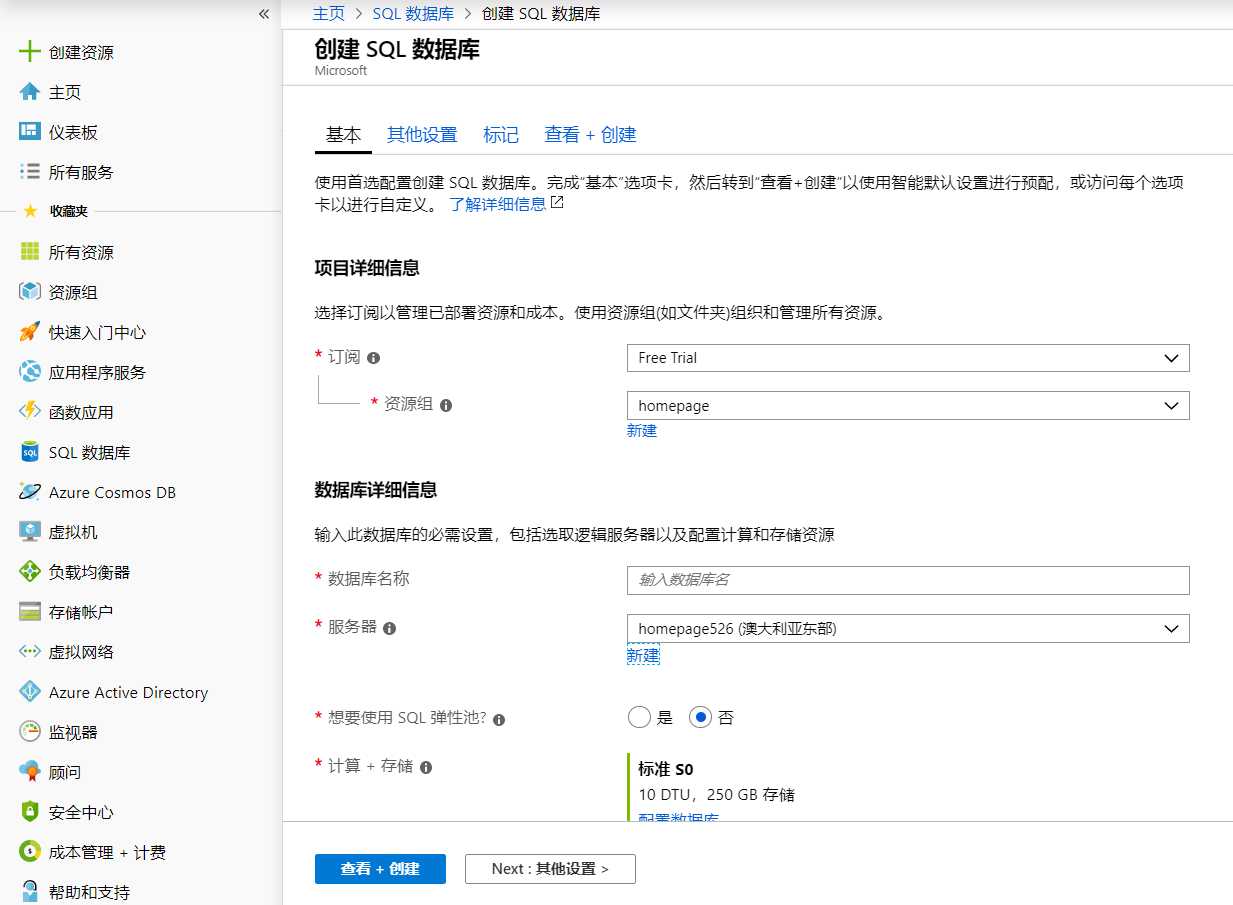Collapse the sidebar with double chevron
This screenshot has height=905, width=1233.
(264, 14)
